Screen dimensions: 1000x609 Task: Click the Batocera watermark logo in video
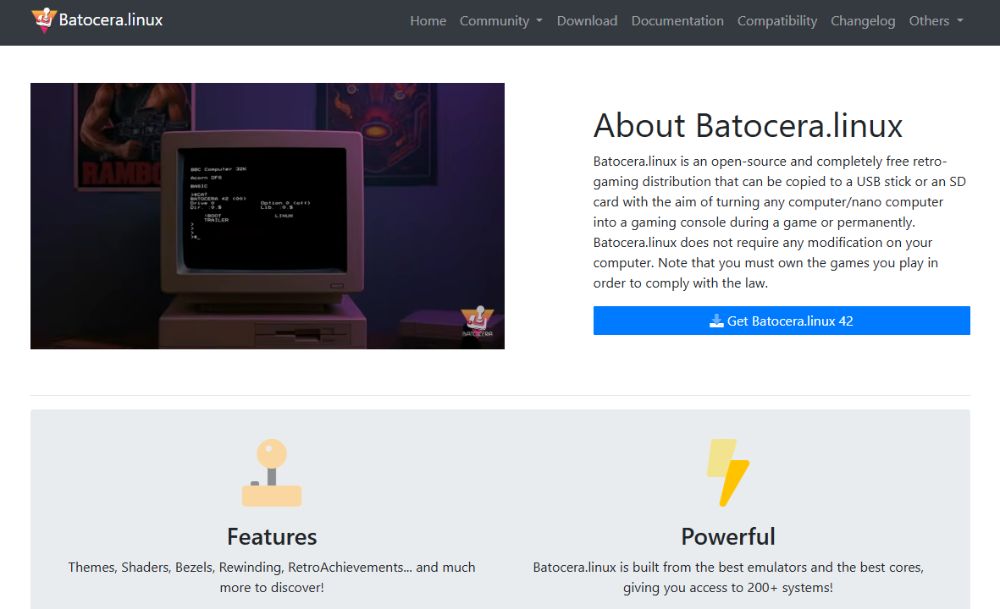[477, 324]
